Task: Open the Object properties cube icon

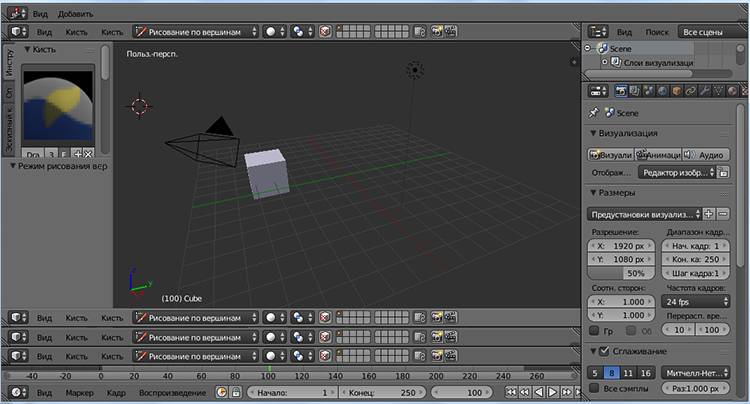Action: [676, 92]
